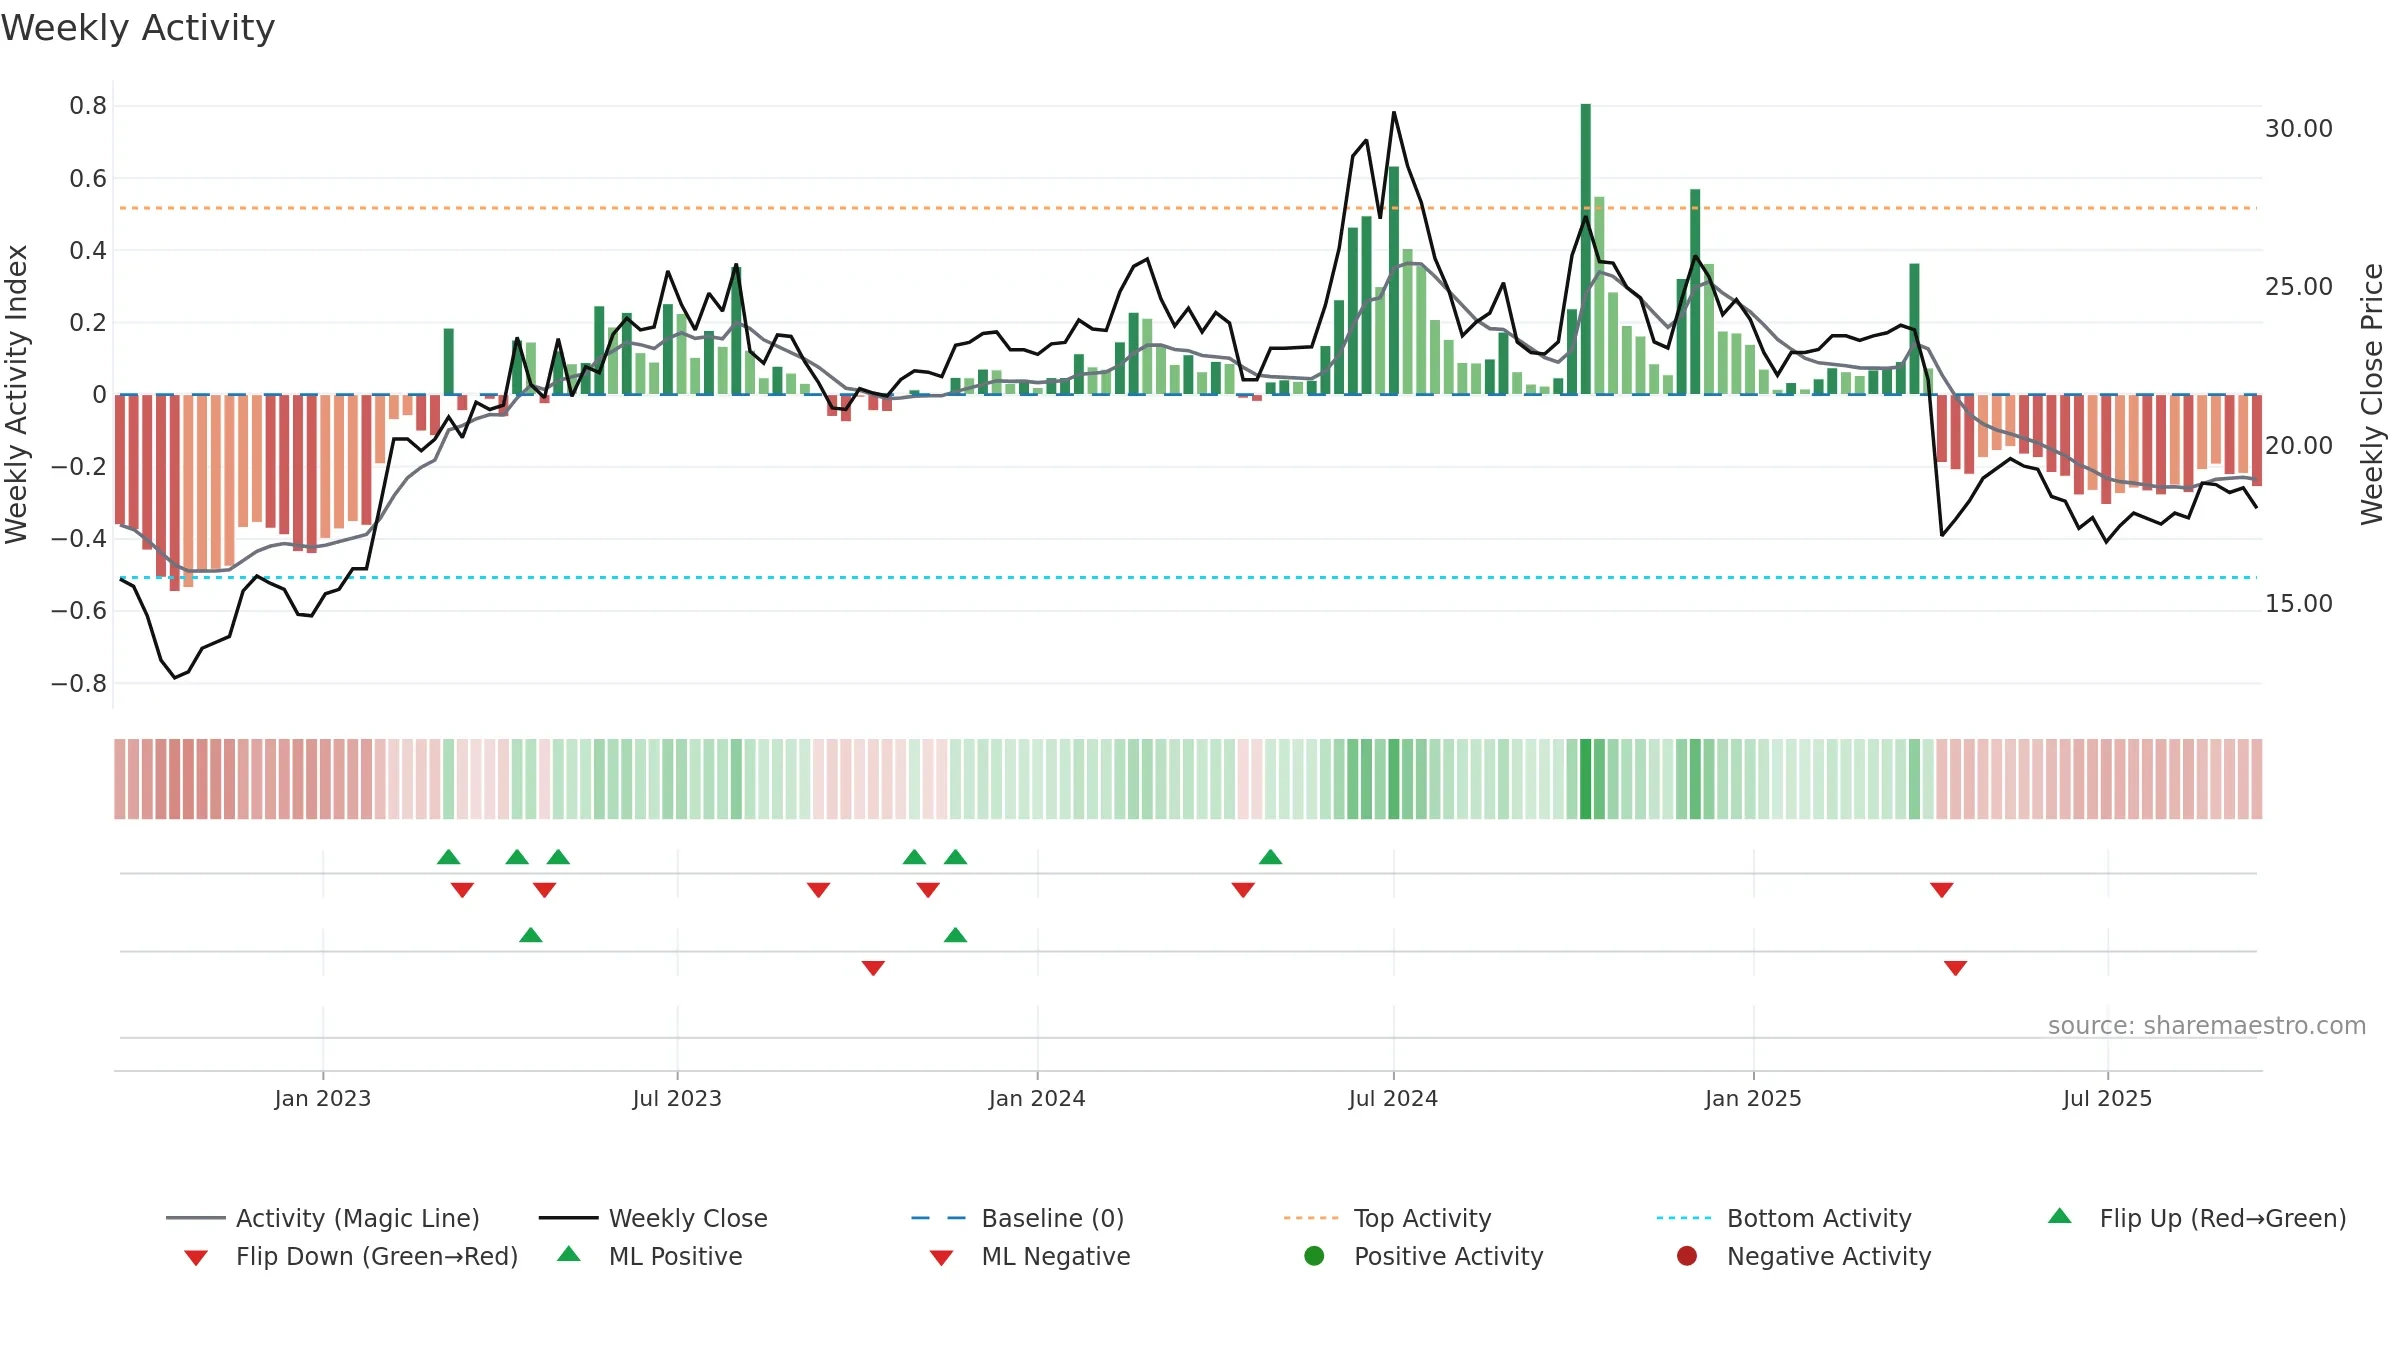Screen dimensions: 2400x1350
Task: Click the 'Jul 2023' x-axis label
Action: click(x=677, y=1098)
